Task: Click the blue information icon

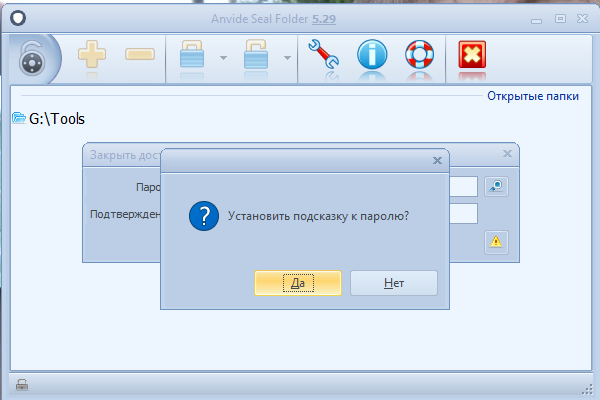Action: (372, 56)
